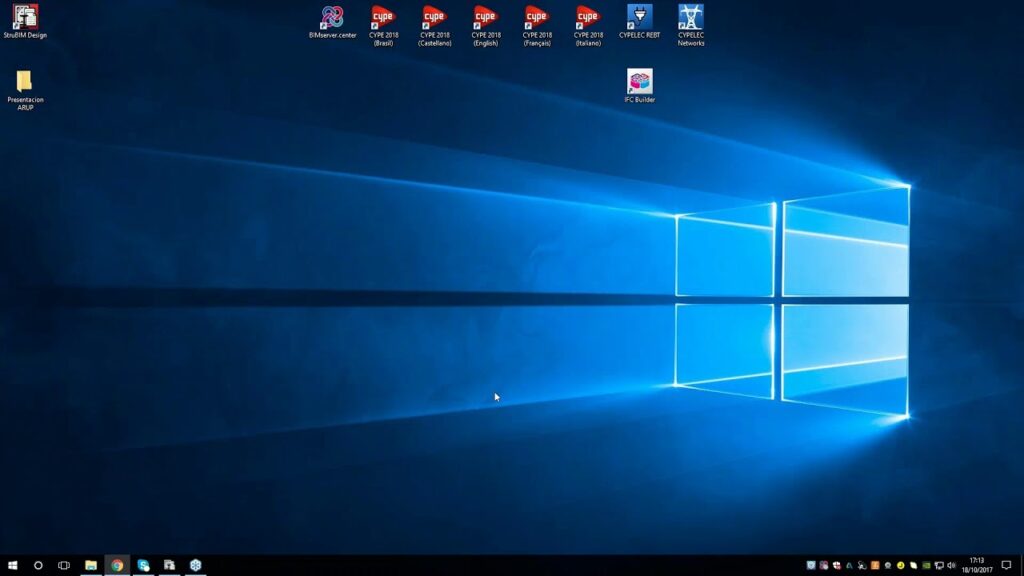The image size is (1024, 576).
Task: Open the BIMserver.center desktop icon
Action: click(332, 18)
